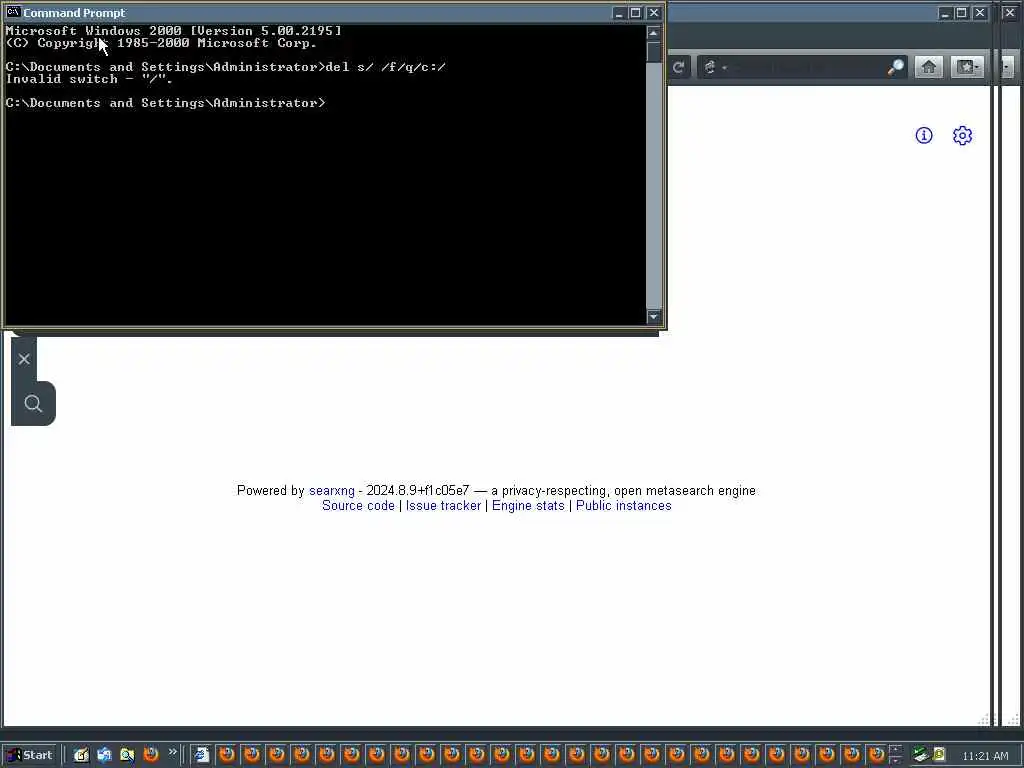Click the searxng search magnifier button
The height and width of the screenshot is (768, 1024).
click(33, 404)
